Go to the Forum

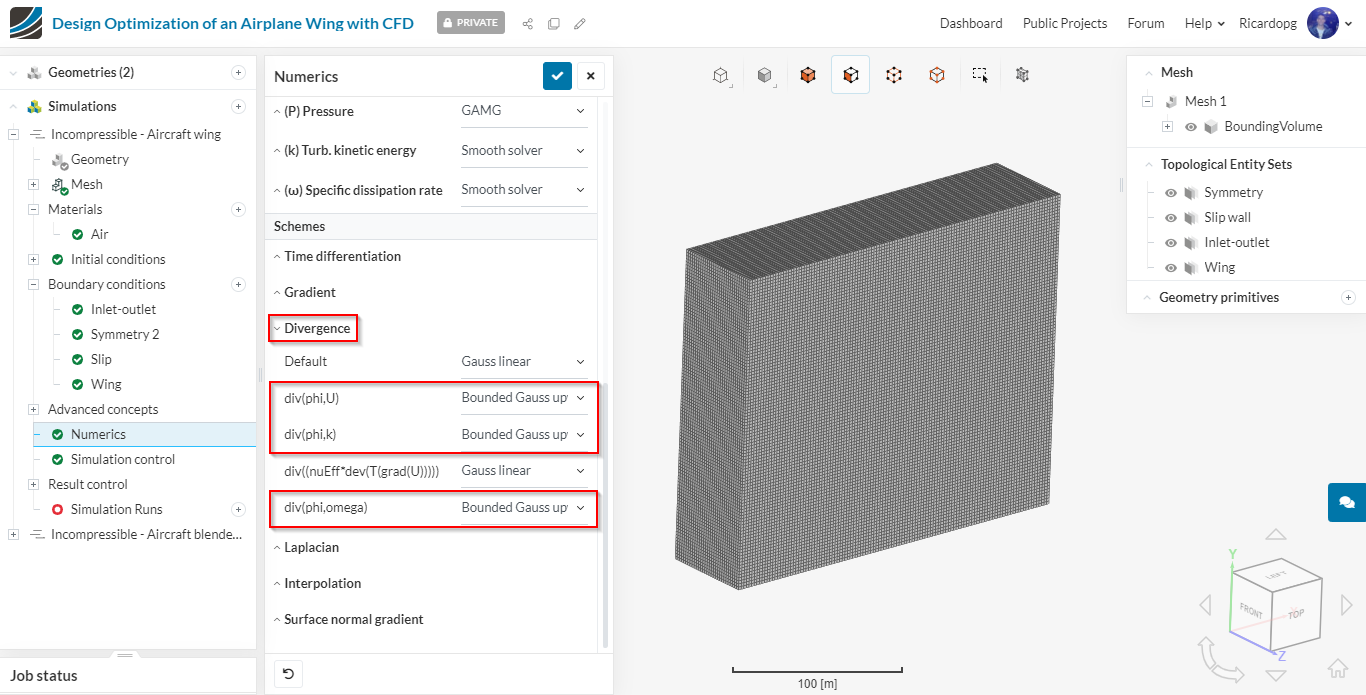1146,23
